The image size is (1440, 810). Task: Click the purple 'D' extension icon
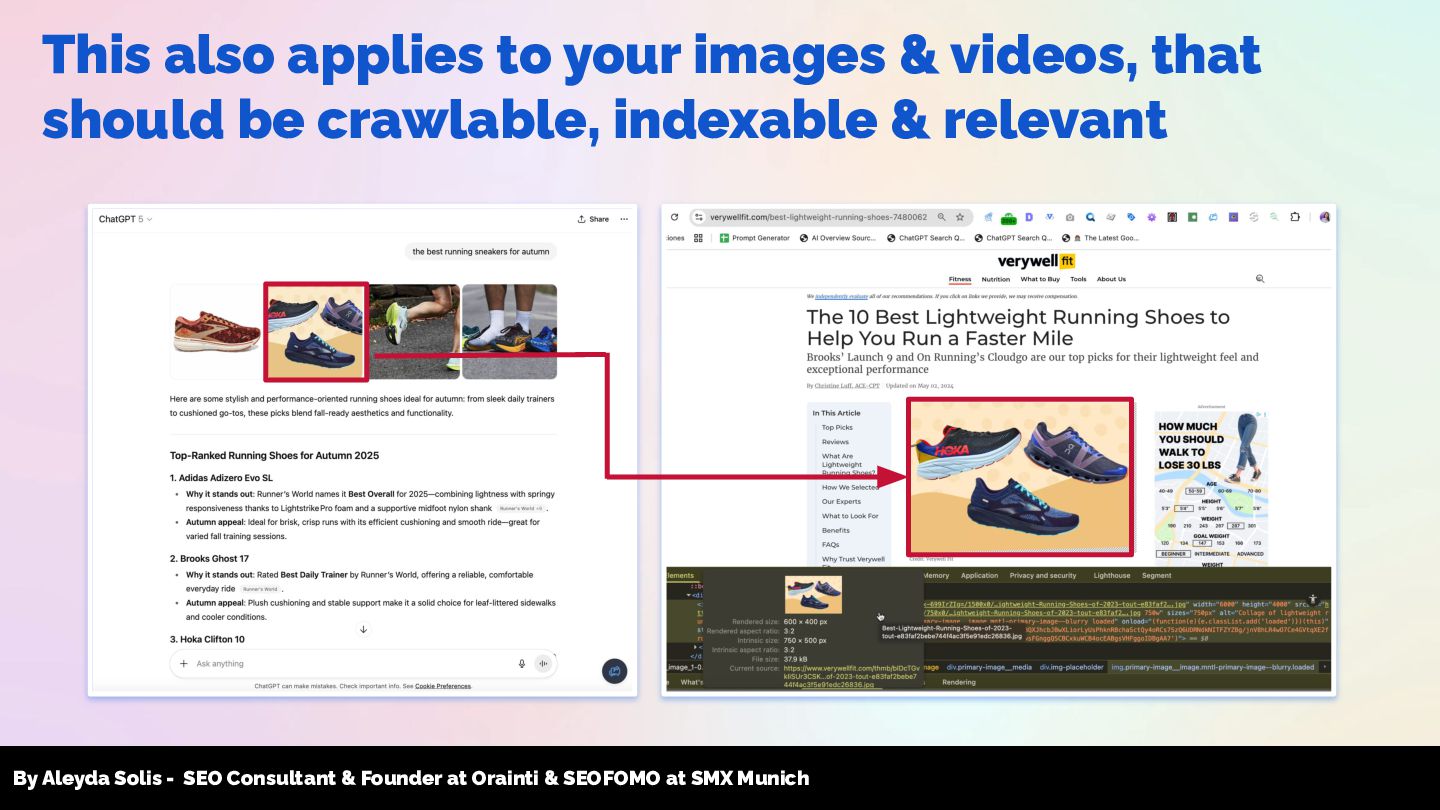tap(1029, 217)
